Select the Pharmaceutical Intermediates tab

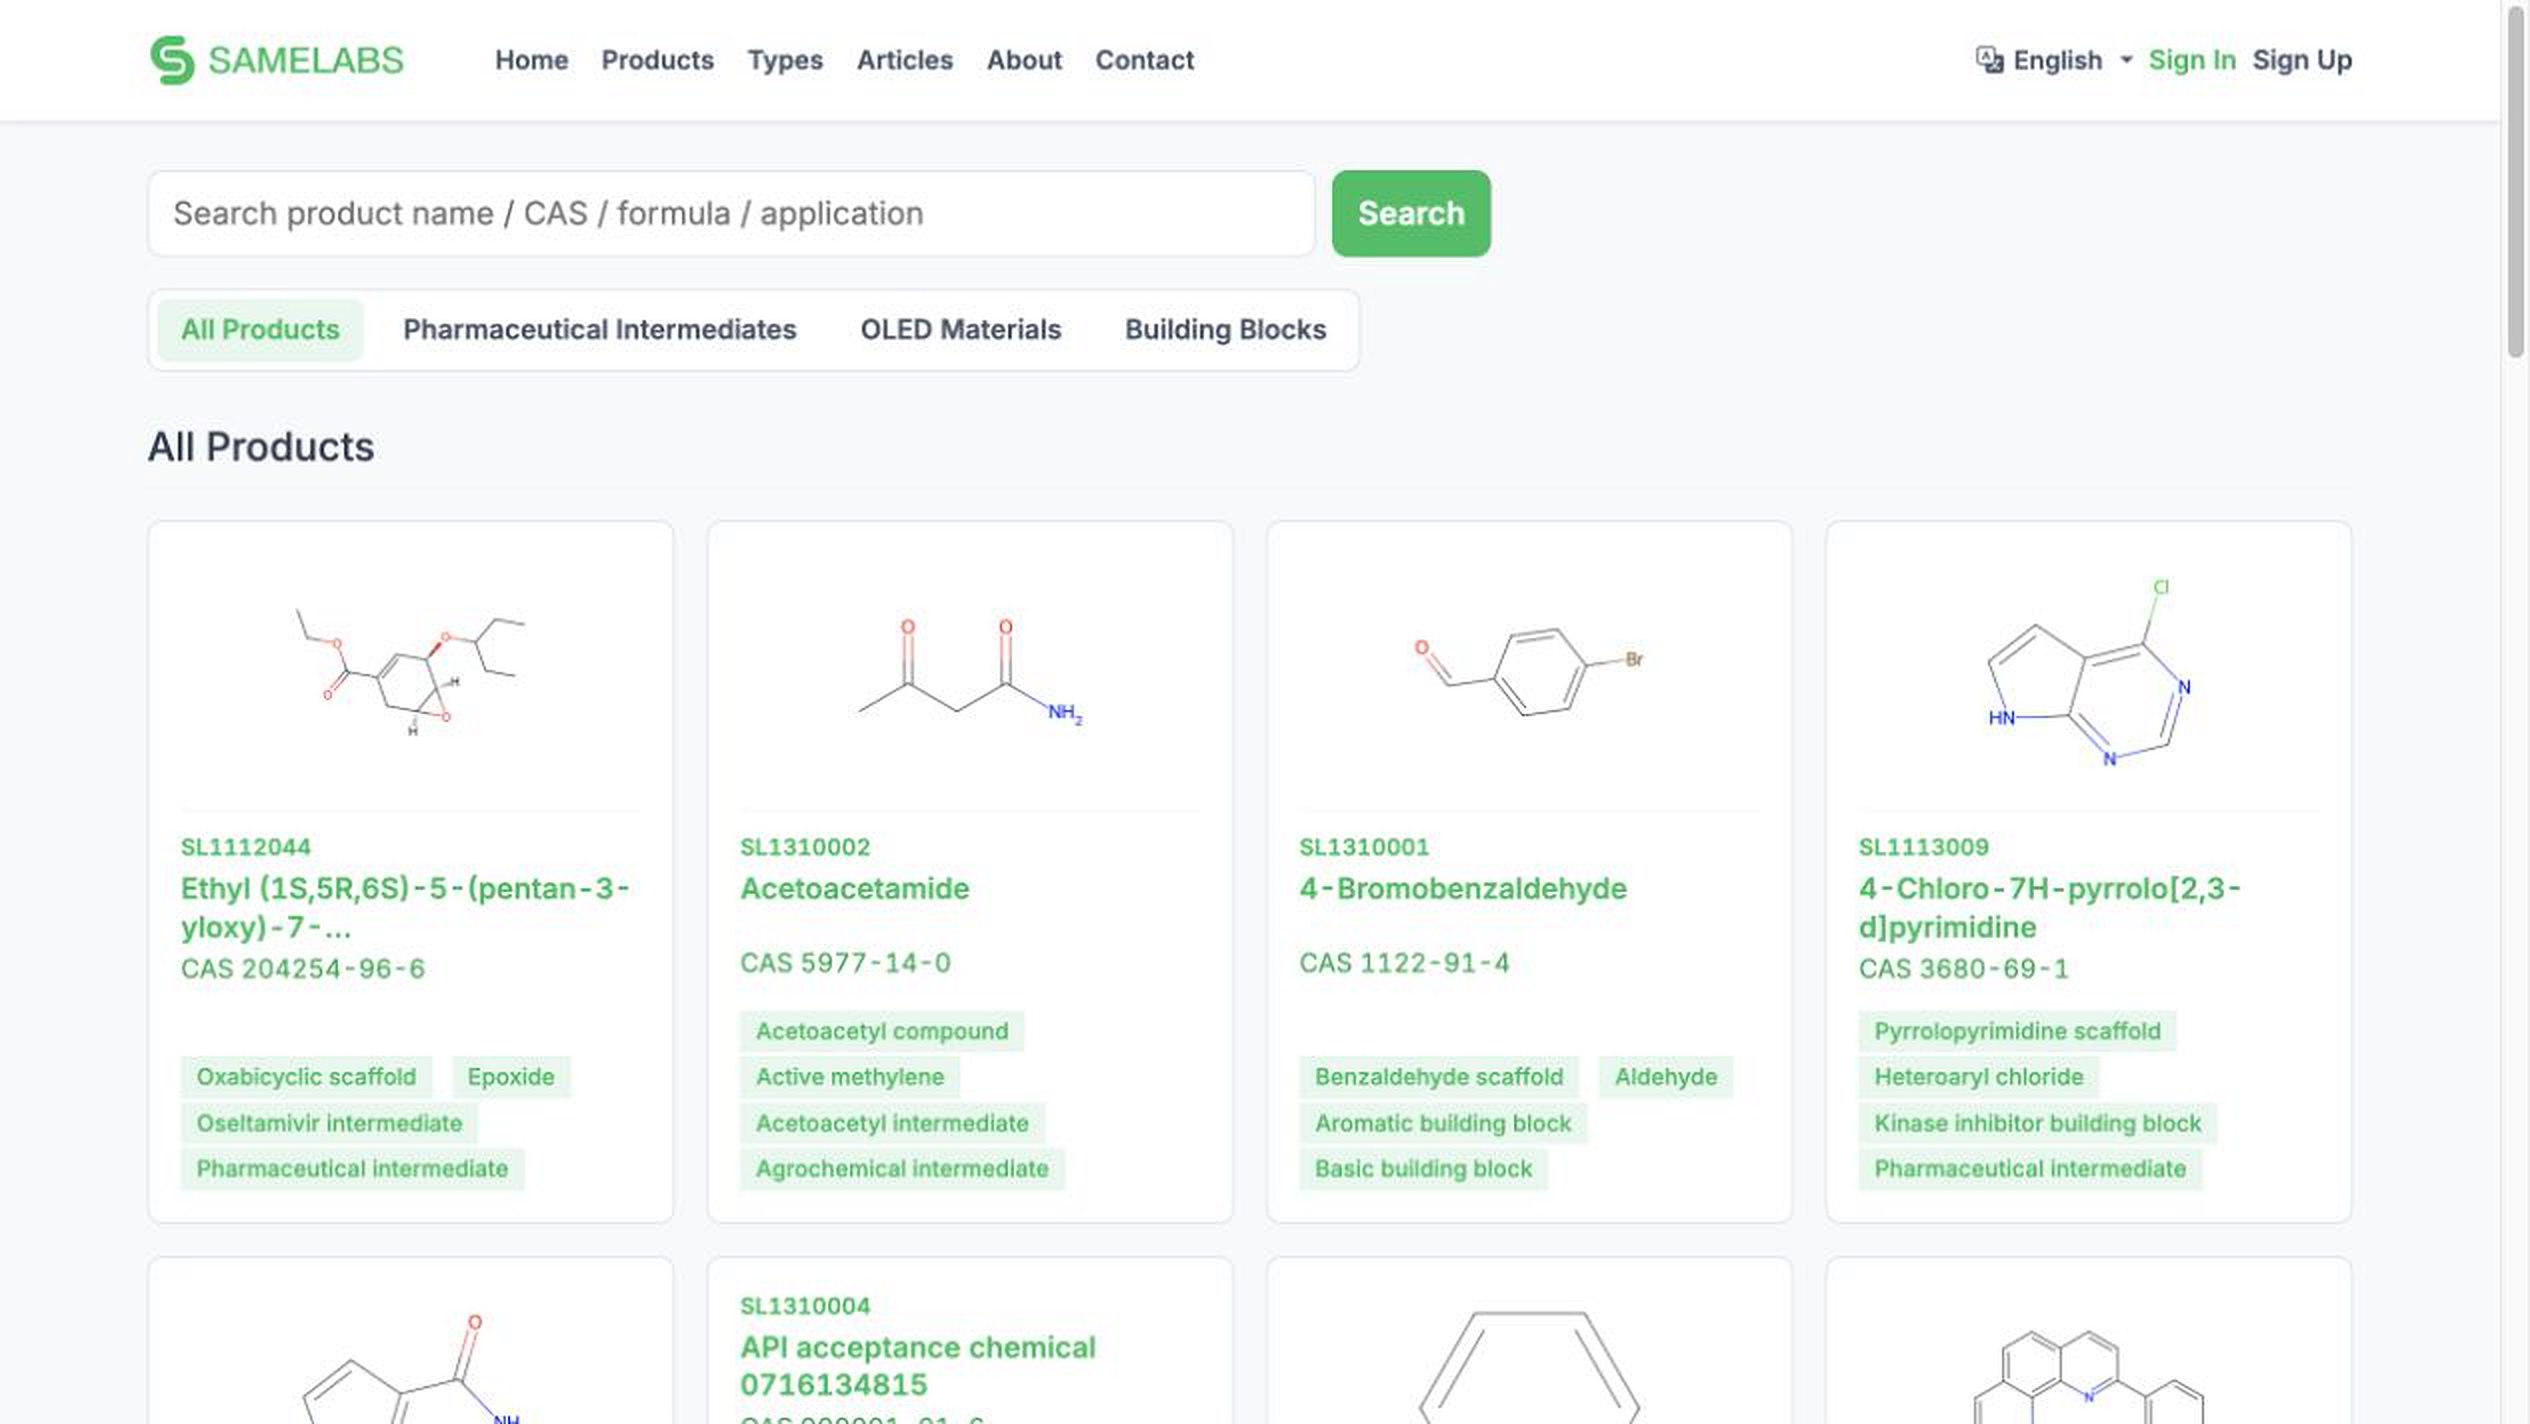point(599,330)
